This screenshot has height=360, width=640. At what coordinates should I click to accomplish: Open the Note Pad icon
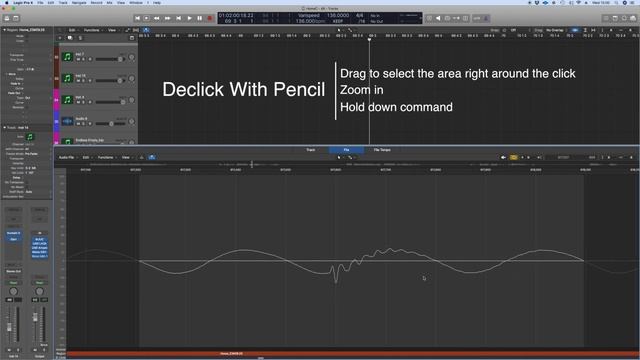pos(615,18)
